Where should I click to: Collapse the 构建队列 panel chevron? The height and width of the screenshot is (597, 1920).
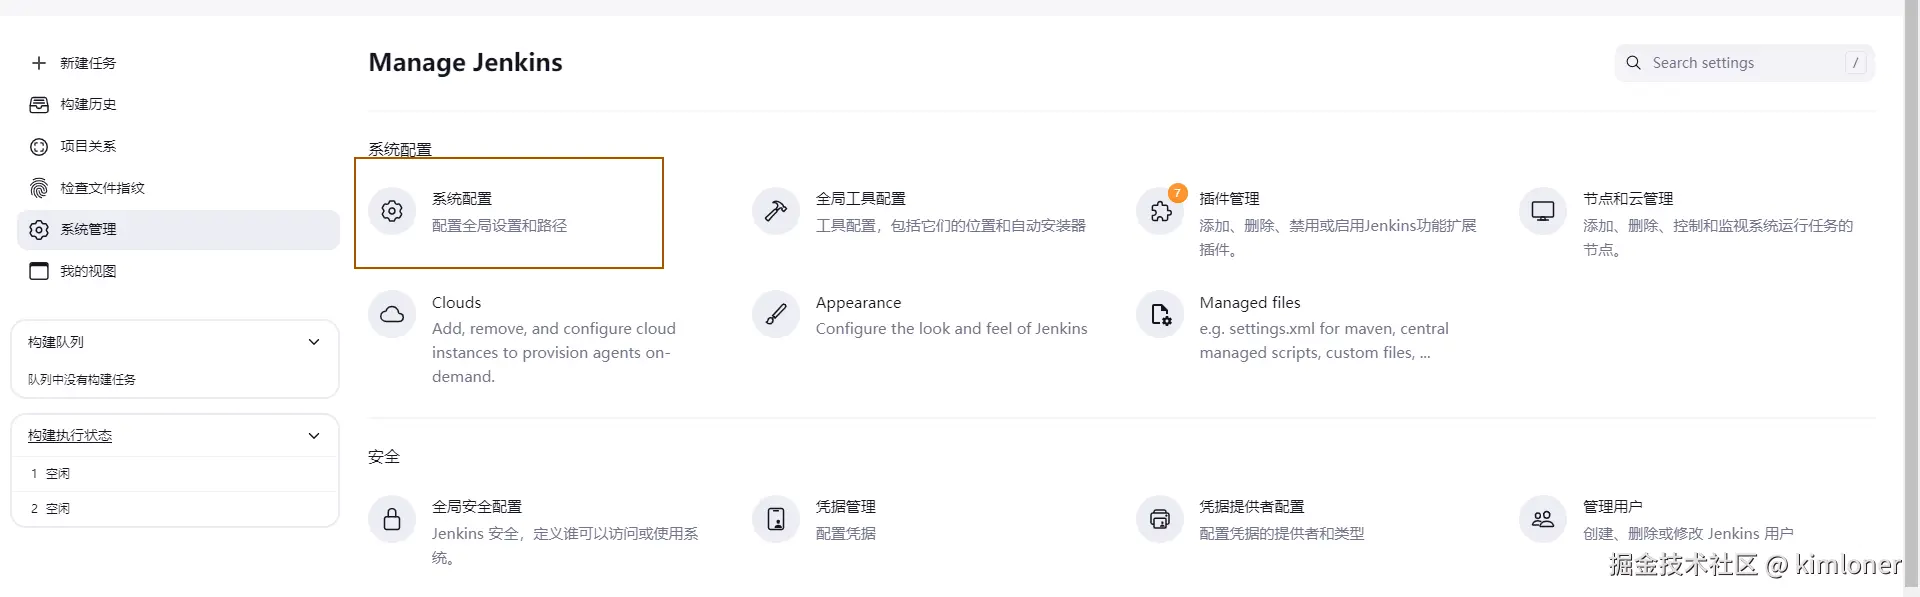314,342
